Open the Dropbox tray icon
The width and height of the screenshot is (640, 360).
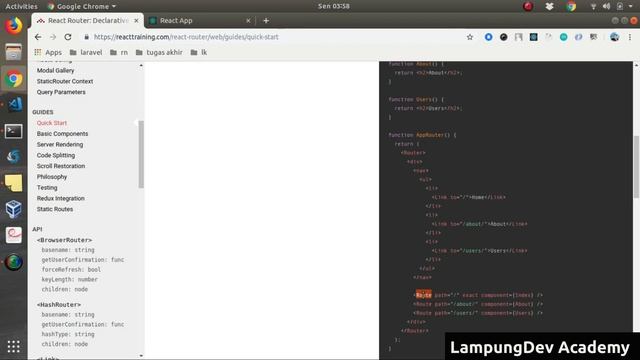549,6
